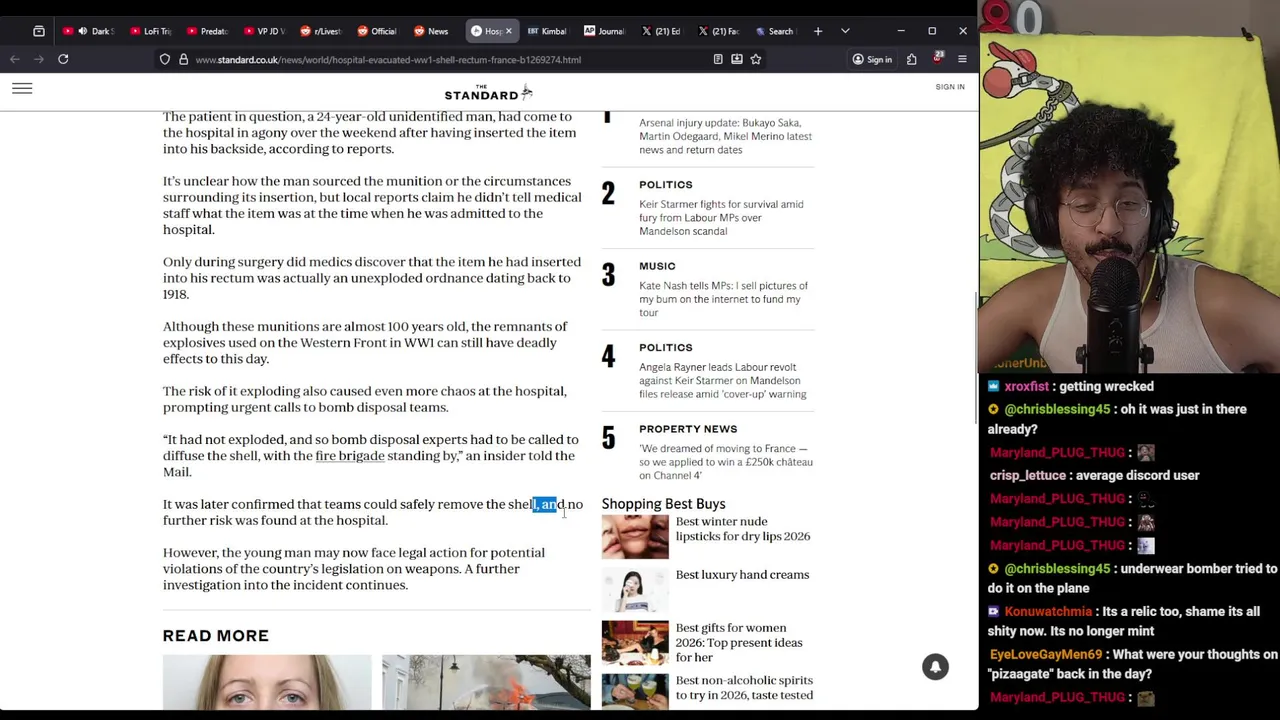Switch to the (21) Fac X tab

718,31
